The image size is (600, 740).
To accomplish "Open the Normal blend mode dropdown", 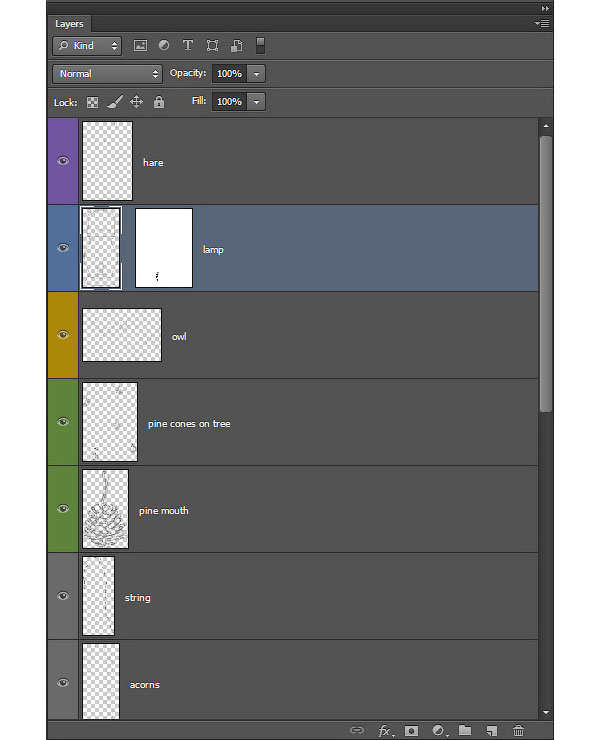I will point(108,74).
